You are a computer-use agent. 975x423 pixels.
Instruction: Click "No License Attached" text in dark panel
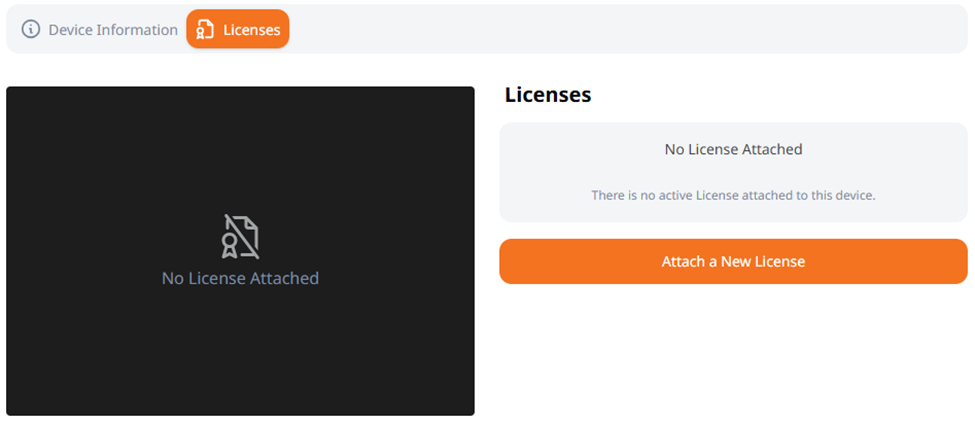240,278
